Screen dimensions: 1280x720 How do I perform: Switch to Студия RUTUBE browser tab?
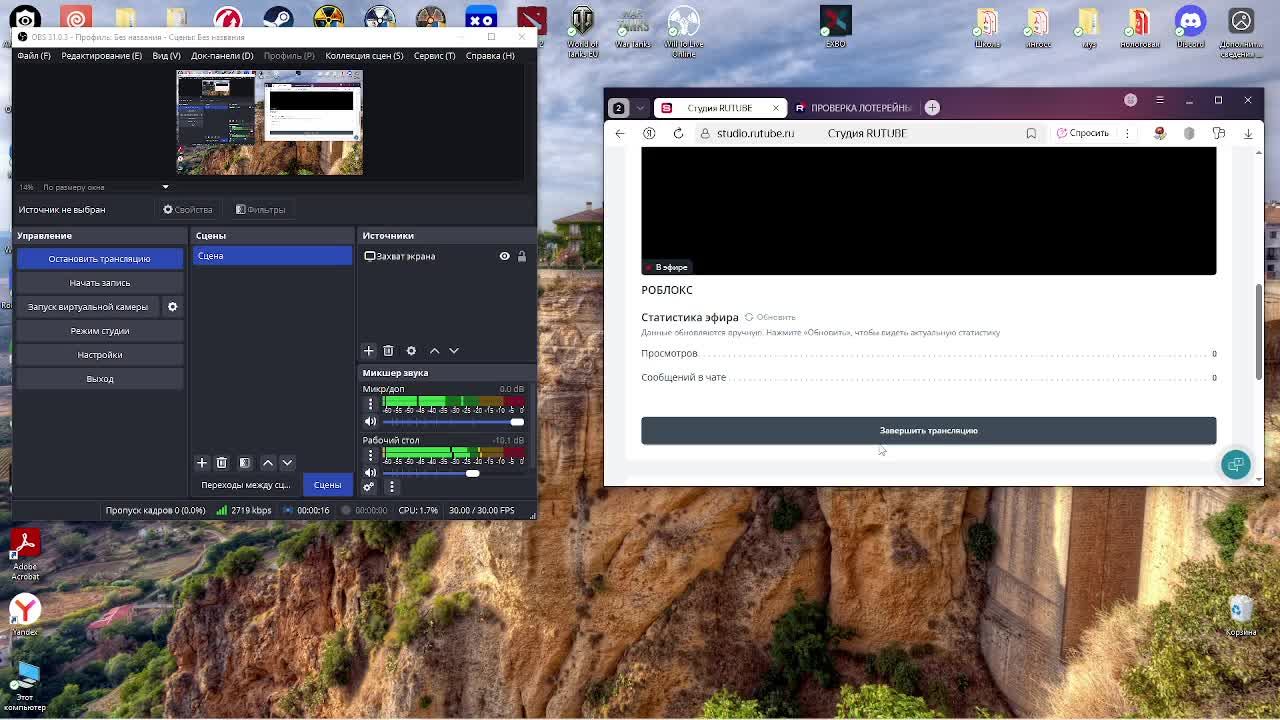[x=719, y=107]
